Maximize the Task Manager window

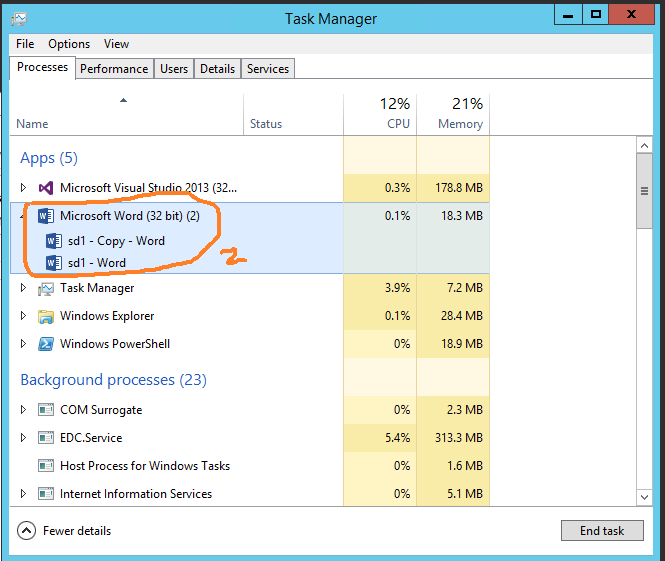pos(595,15)
